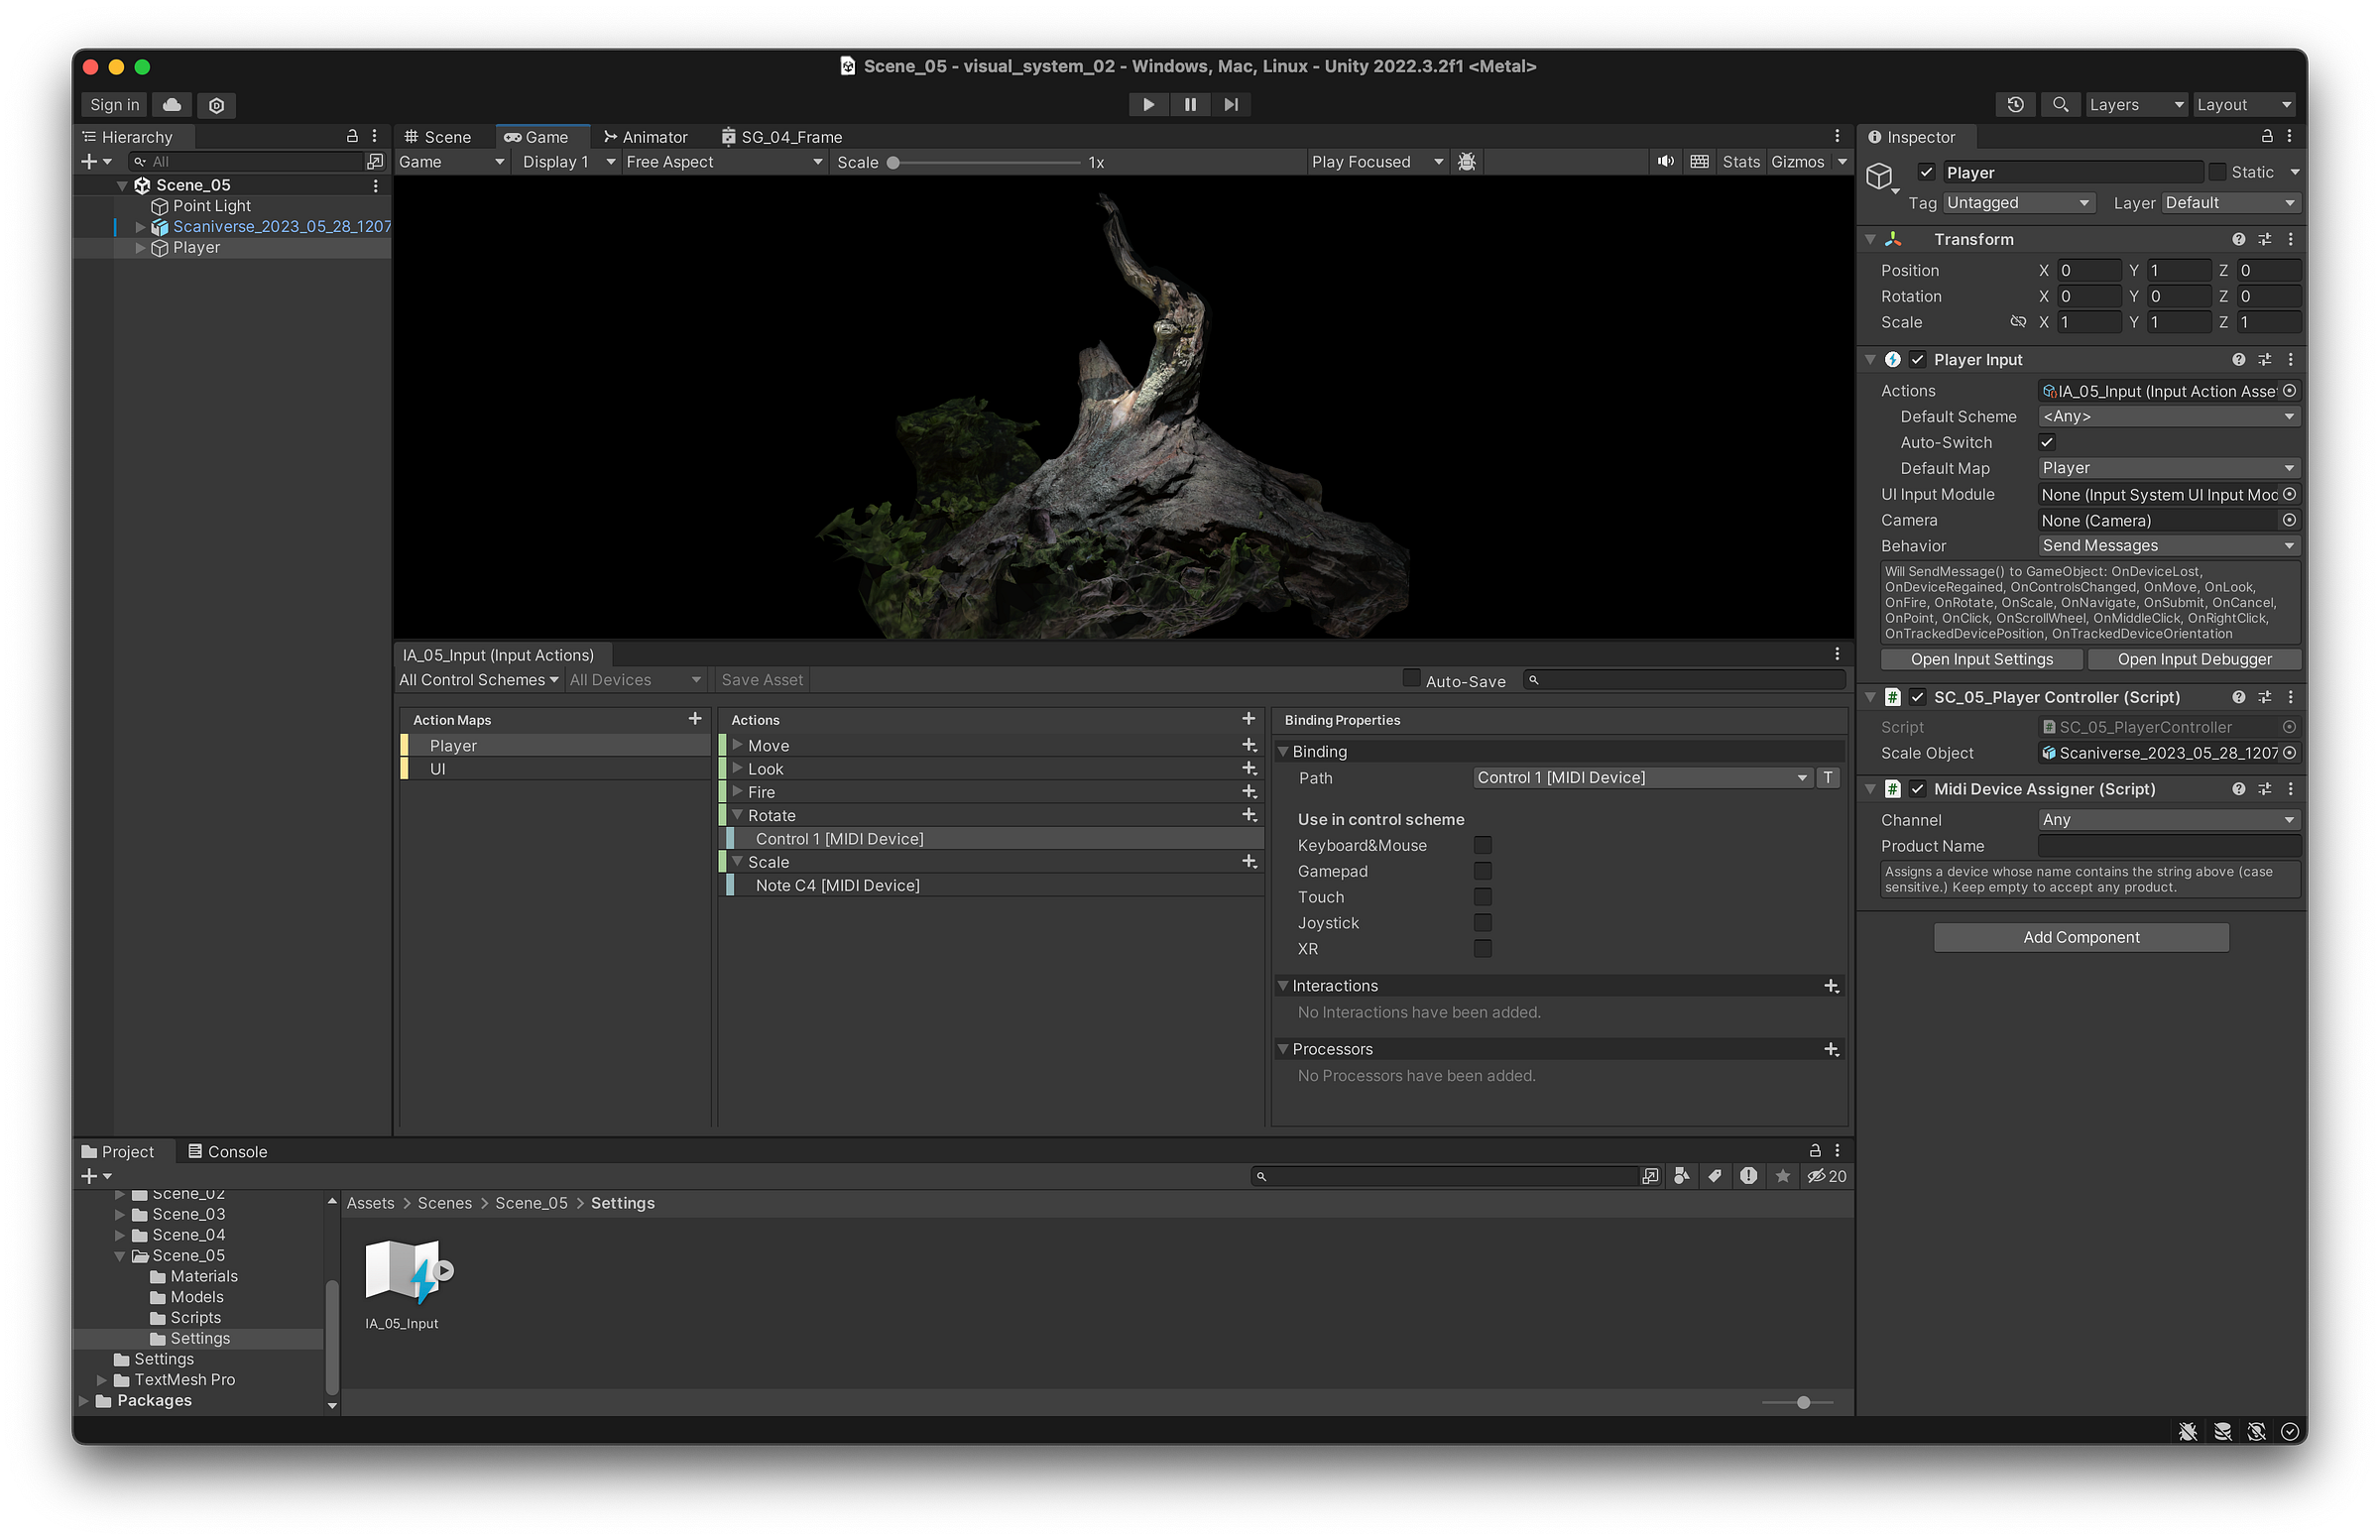Switch to the Animator tab
This screenshot has width=2380, height=1540.
pyautogui.click(x=646, y=137)
